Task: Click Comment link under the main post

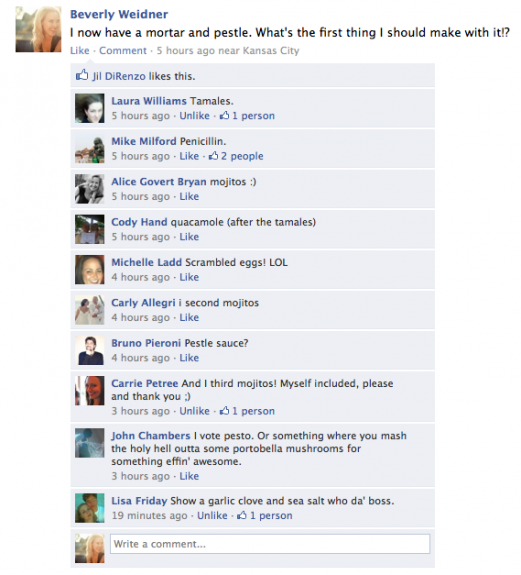Action: pyautogui.click(x=123, y=50)
